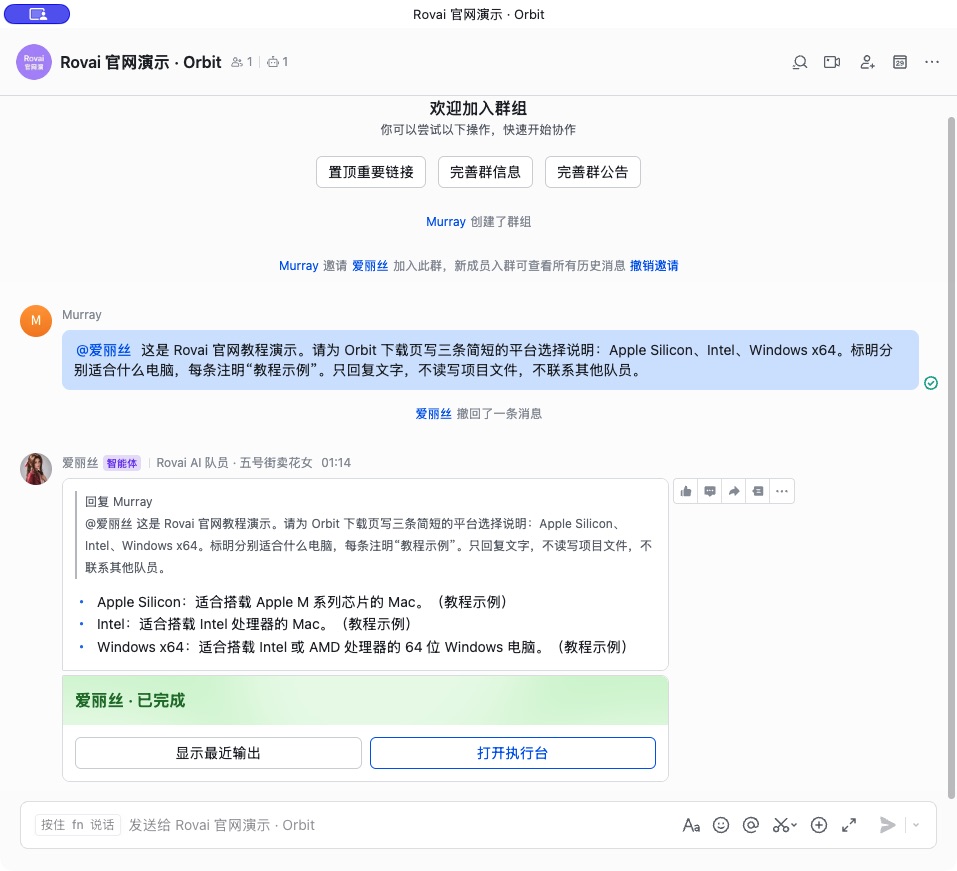957x871 pixels.
Task: Click the screen sharing indicator pill
Action: click(x=37, y=14)
